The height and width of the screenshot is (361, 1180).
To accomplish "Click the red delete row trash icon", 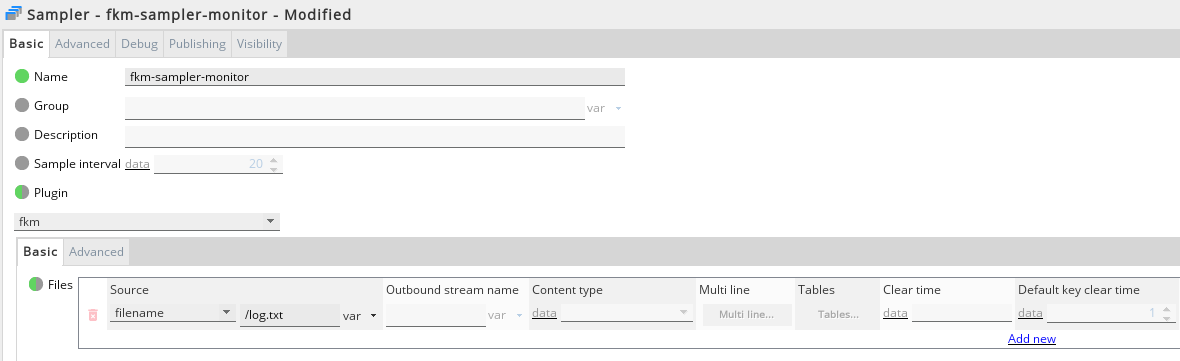I will click(93, 315).
